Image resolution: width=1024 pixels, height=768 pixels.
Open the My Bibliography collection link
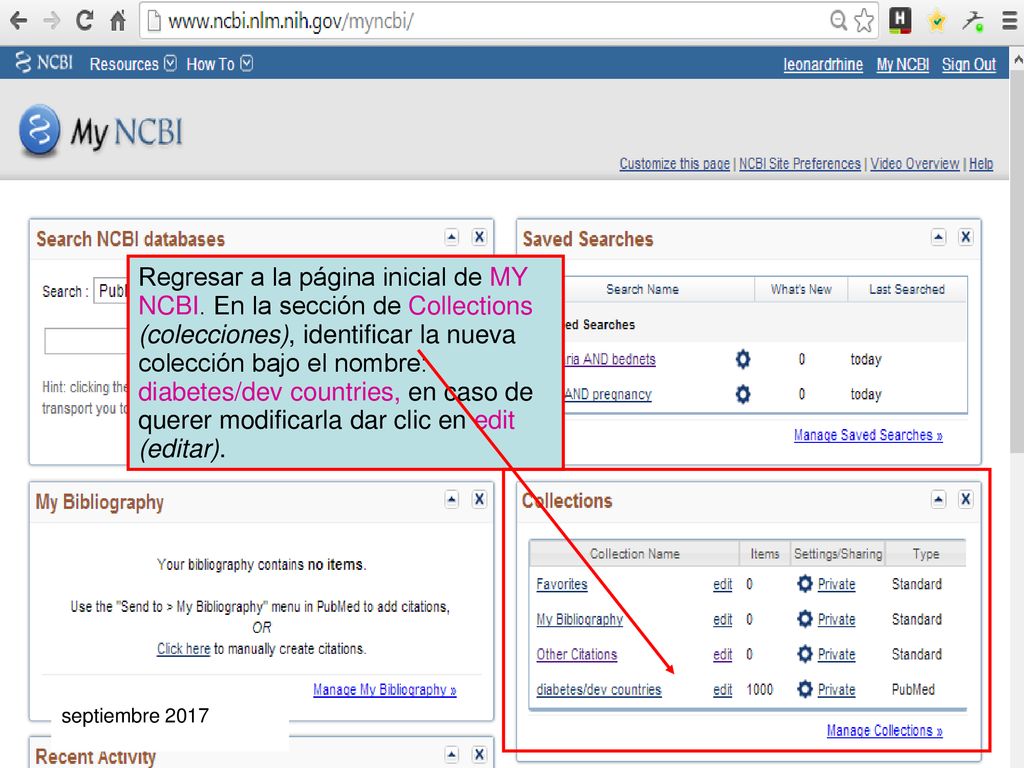coord(579,619)
